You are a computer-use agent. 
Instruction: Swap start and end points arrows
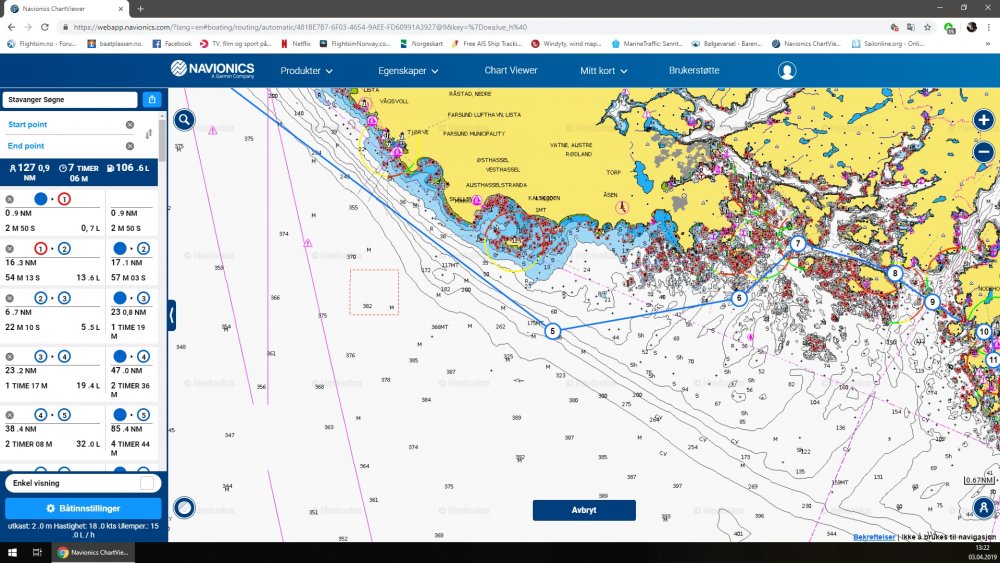pyautogui.click(x=149, y=135)
